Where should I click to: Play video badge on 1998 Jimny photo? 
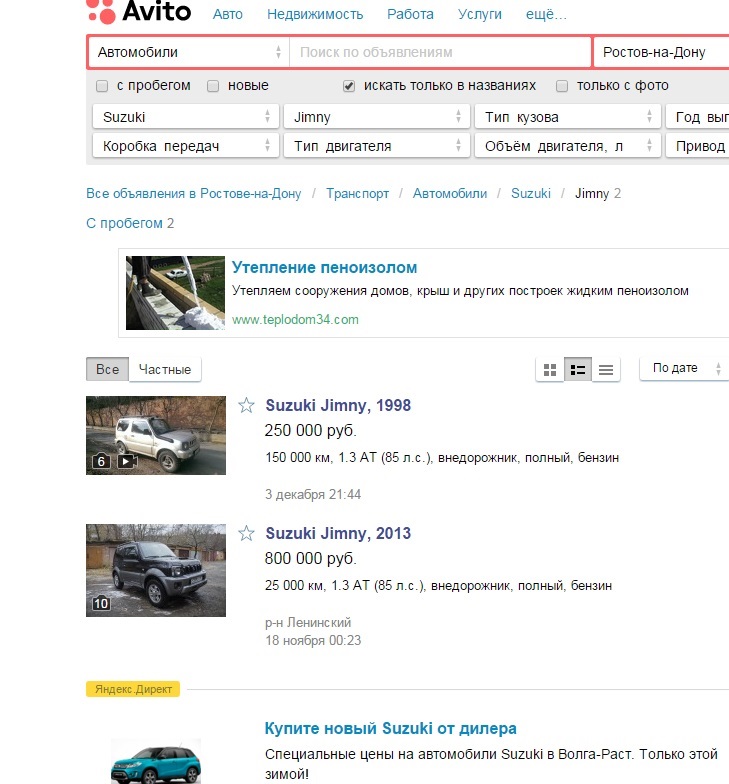pyautogui.click(x=127, y=461)
